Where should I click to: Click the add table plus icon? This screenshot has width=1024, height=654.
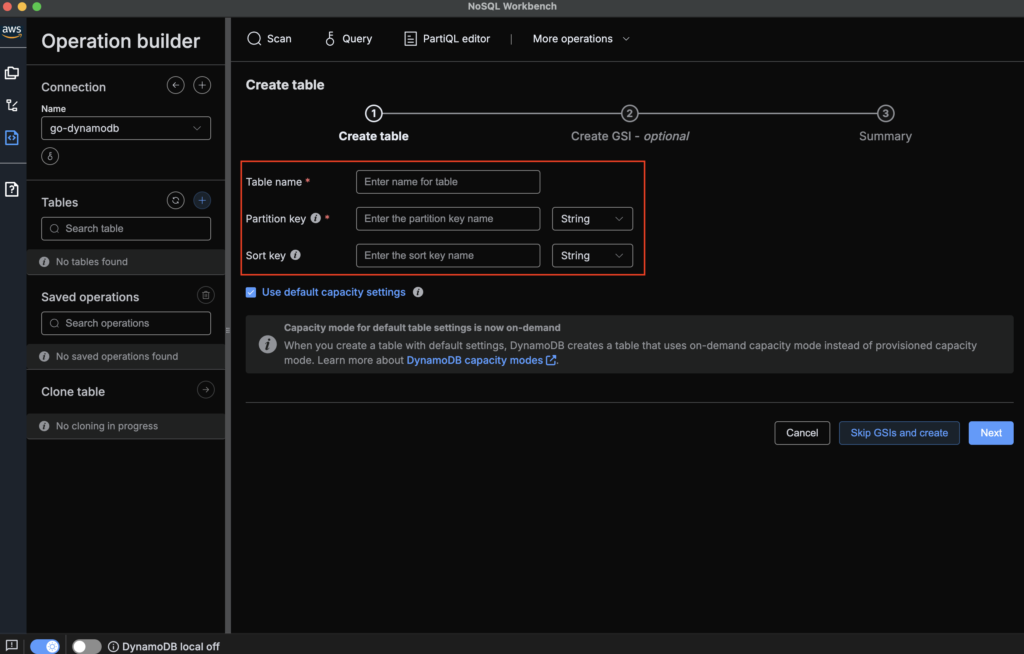pos(202,201)
